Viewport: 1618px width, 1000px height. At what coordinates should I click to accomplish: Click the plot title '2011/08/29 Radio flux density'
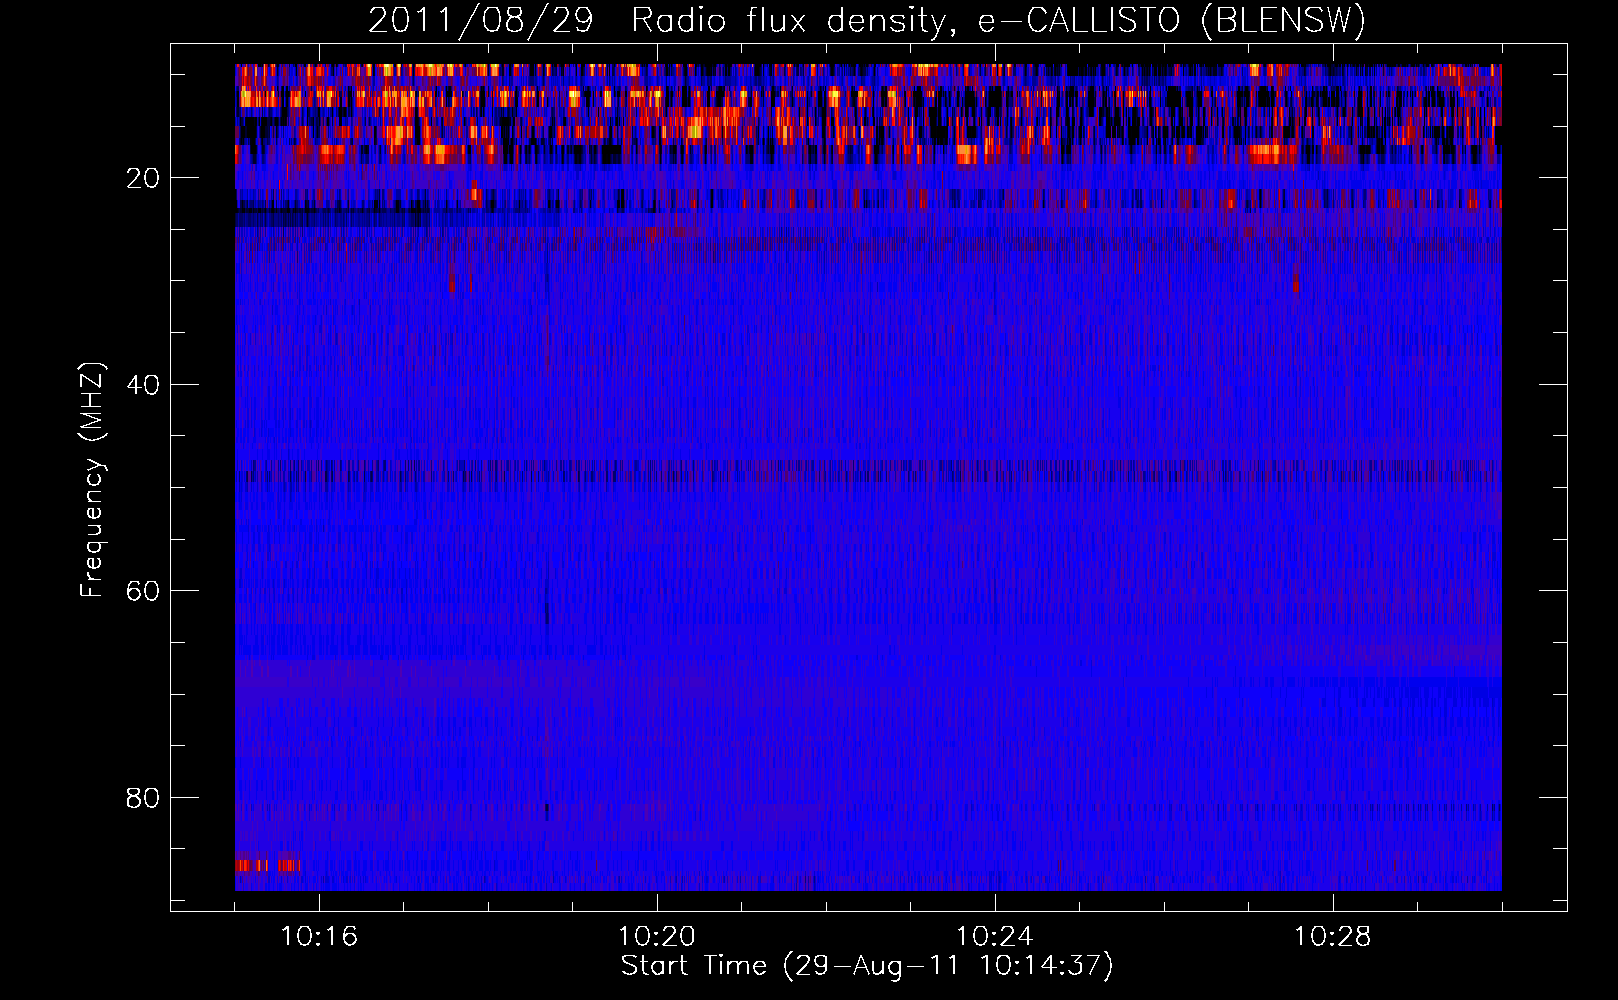coord(867,20)
